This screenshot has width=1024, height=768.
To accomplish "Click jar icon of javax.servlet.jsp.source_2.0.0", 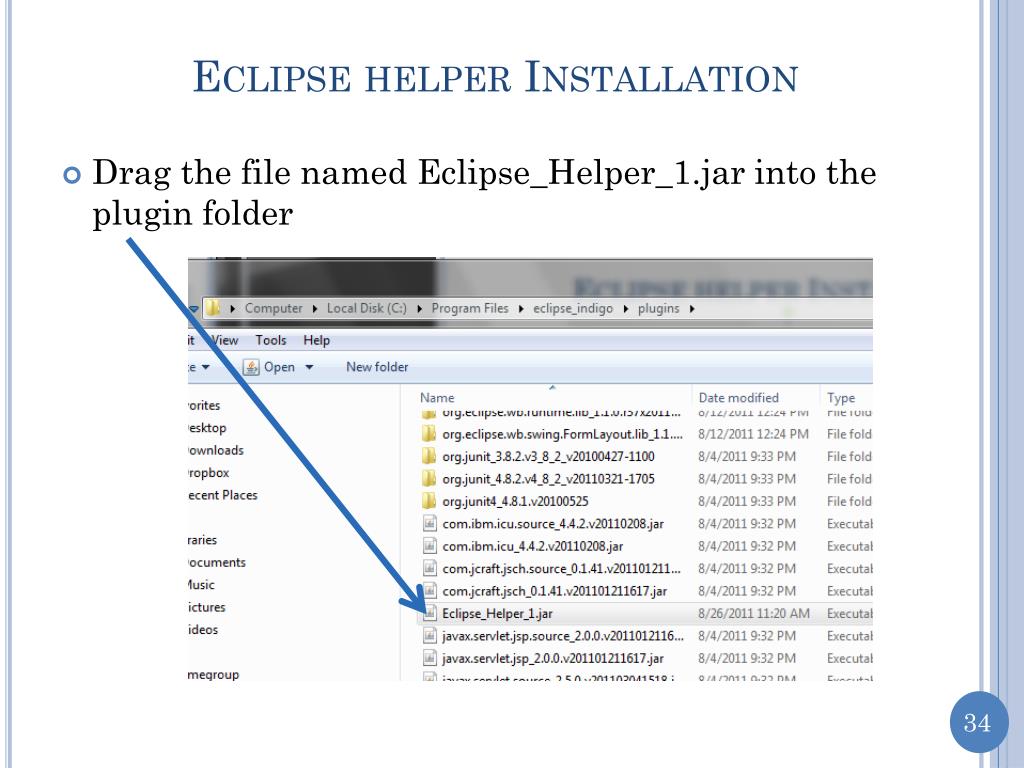I will 429,635.
